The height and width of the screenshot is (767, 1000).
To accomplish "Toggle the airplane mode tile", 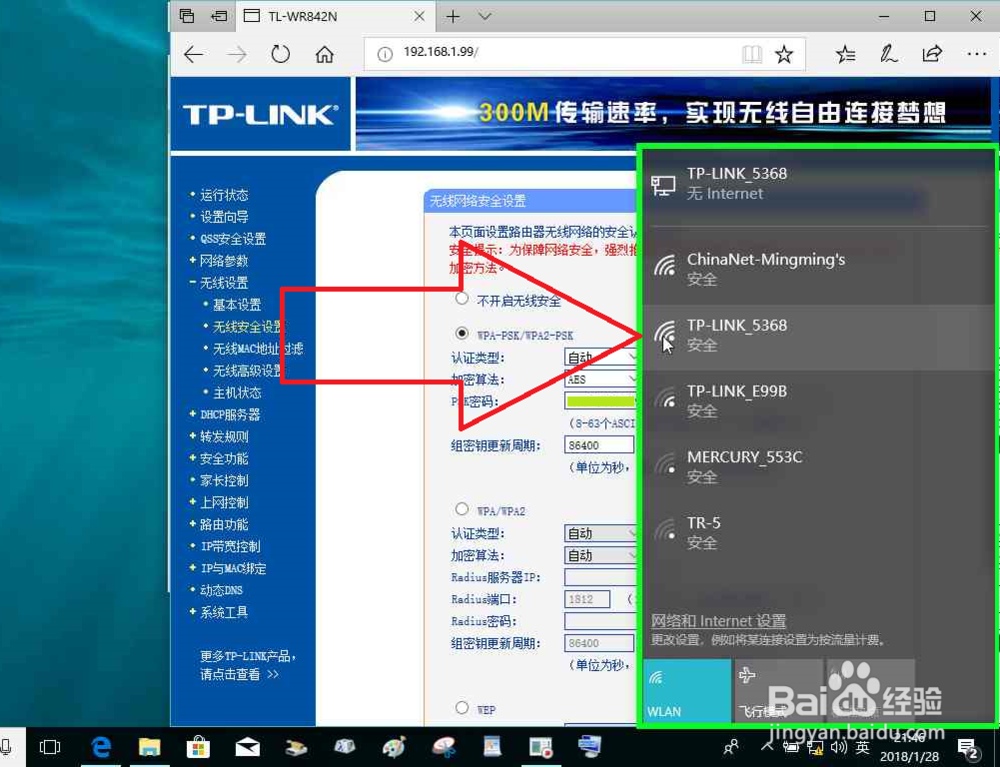I will (x=779, y=690).
